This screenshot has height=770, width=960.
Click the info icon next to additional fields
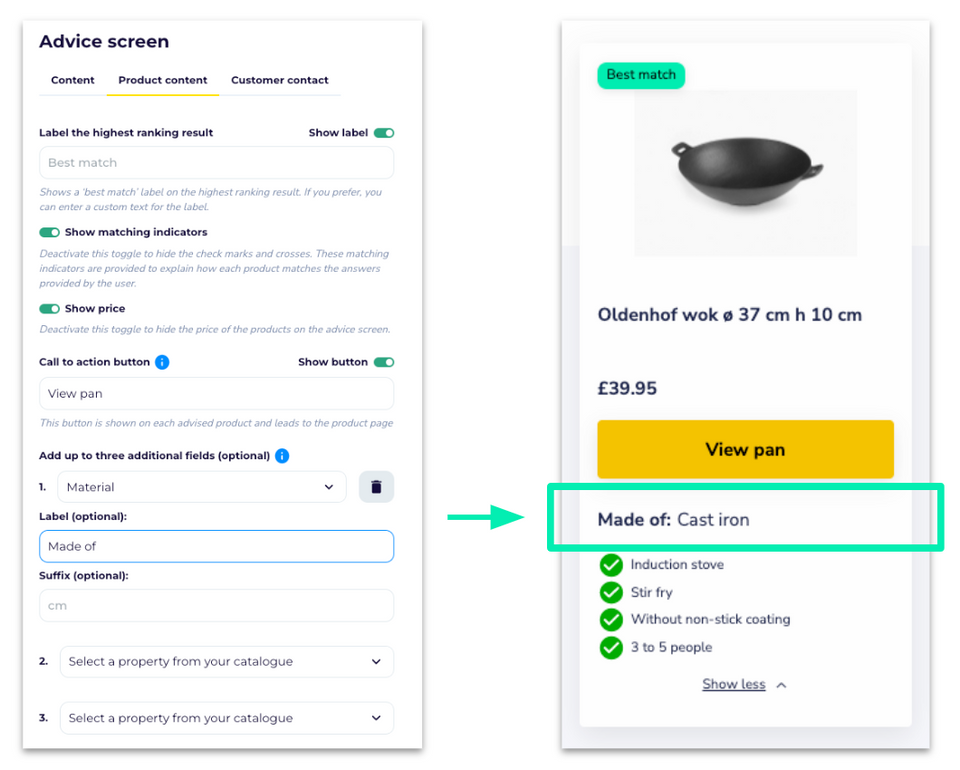(282, 456)
